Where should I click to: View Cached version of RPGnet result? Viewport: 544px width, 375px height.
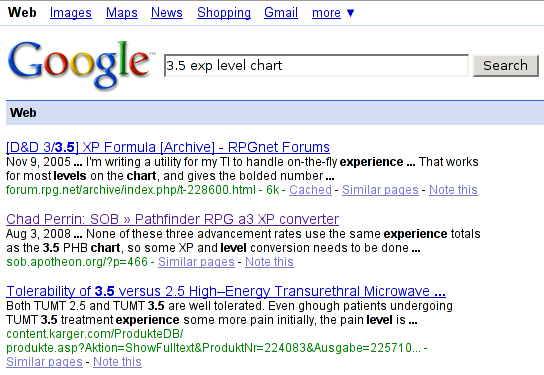click(x=311, y=190)
